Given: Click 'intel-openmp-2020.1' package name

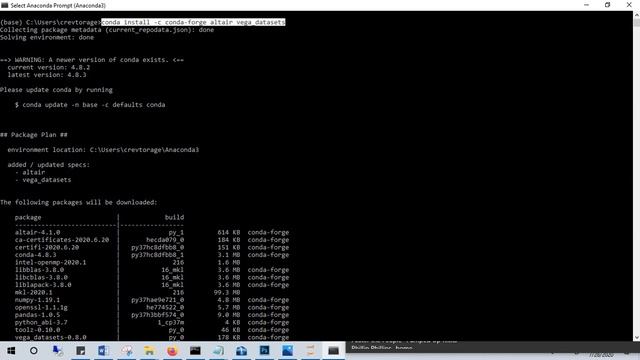Looking at the screenshot, I should click(x=51, y=262).
